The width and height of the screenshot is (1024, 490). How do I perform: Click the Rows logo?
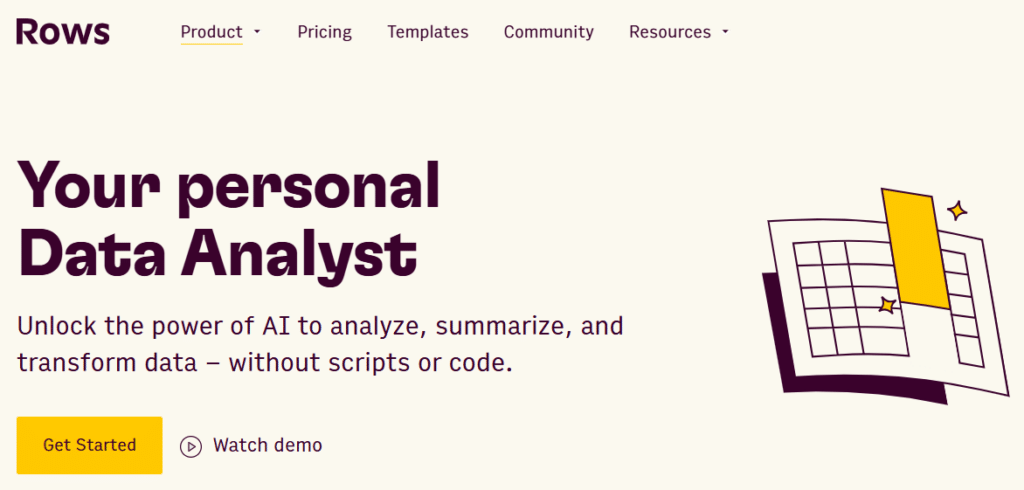point(63,31)
